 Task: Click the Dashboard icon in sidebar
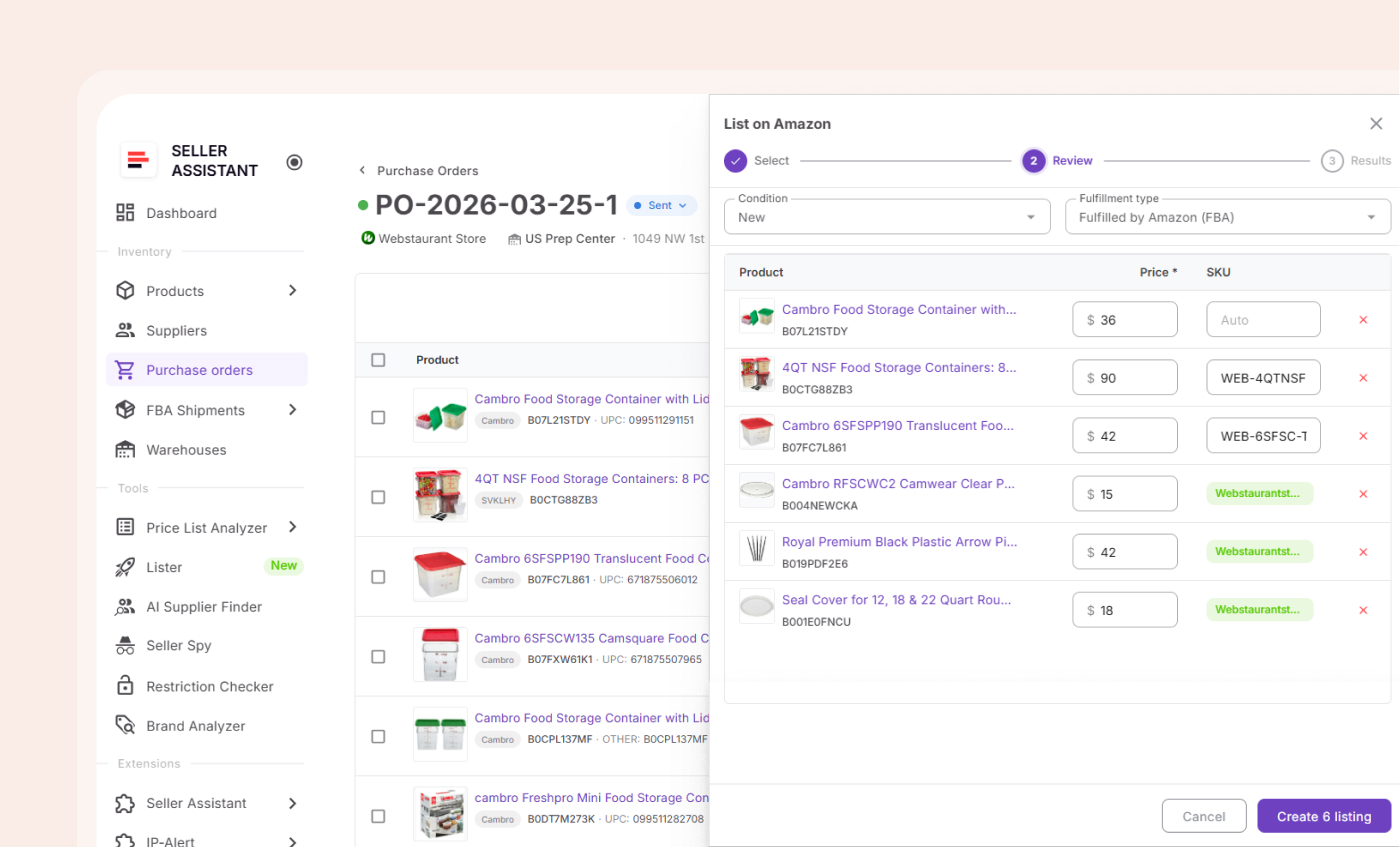(x=125, y=213)
